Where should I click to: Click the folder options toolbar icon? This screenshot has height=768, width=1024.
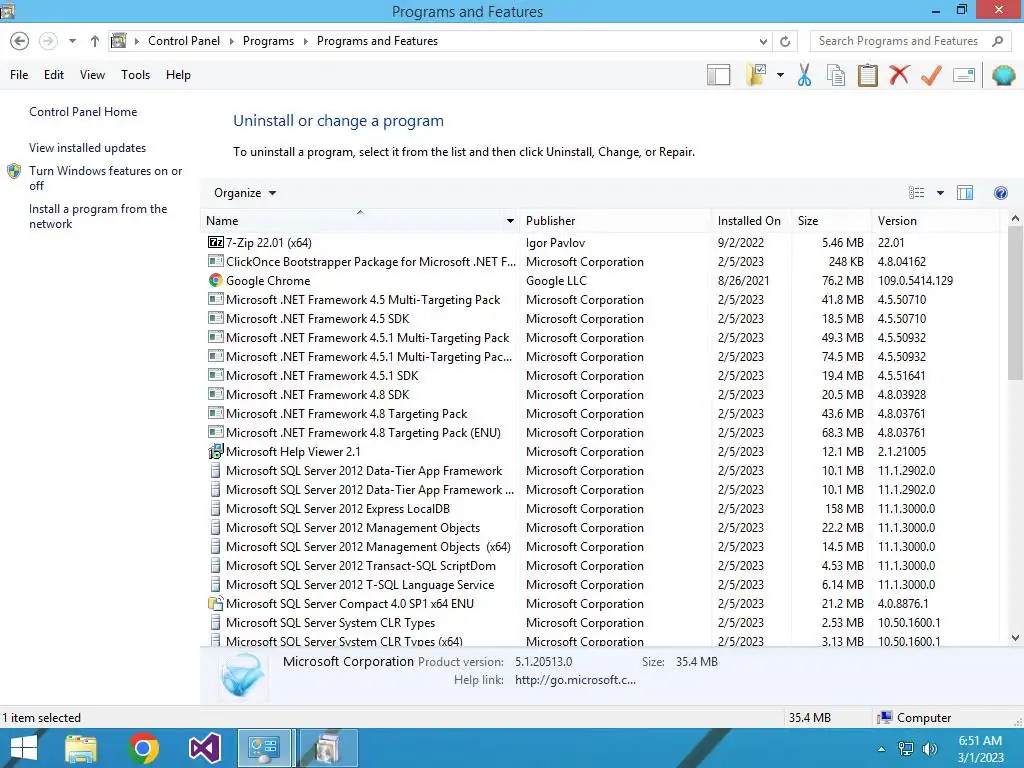[756, 75]
